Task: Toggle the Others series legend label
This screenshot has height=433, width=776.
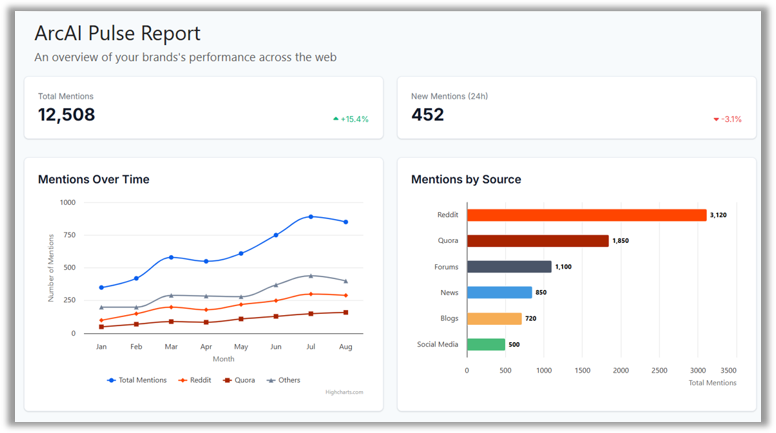Action: pos(289,380)
